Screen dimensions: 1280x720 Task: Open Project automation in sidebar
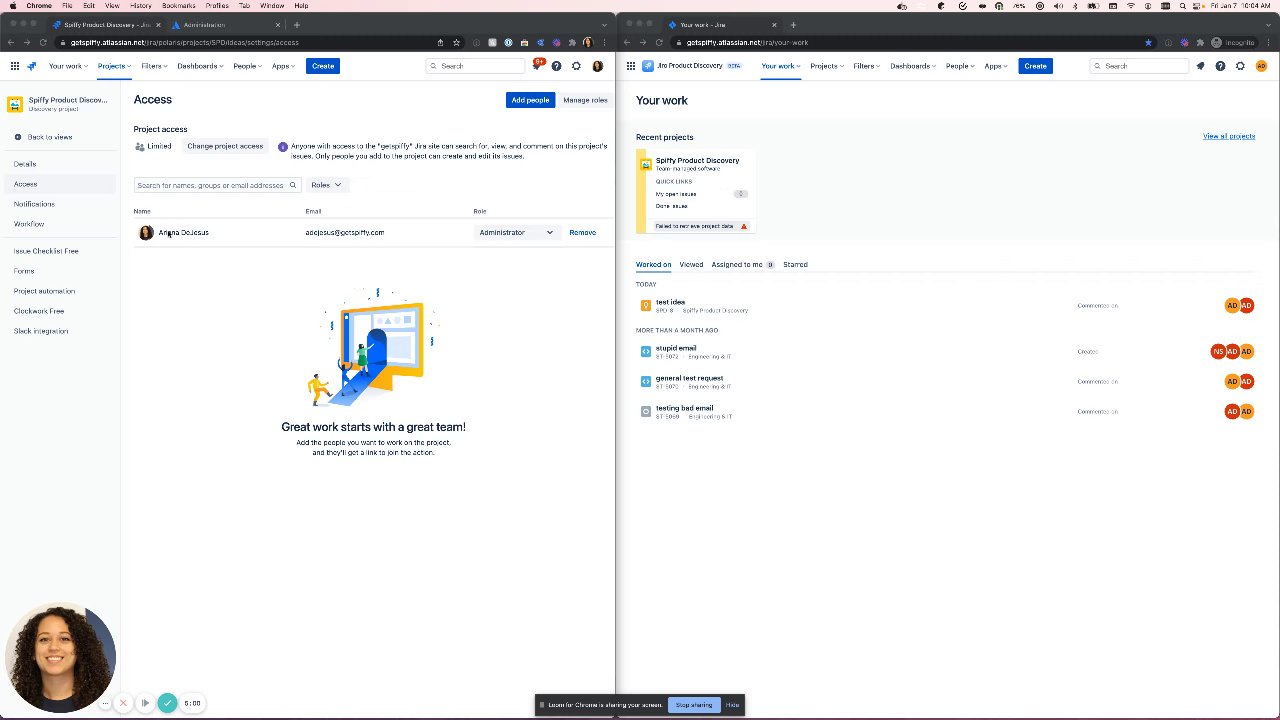pos(44,291)
